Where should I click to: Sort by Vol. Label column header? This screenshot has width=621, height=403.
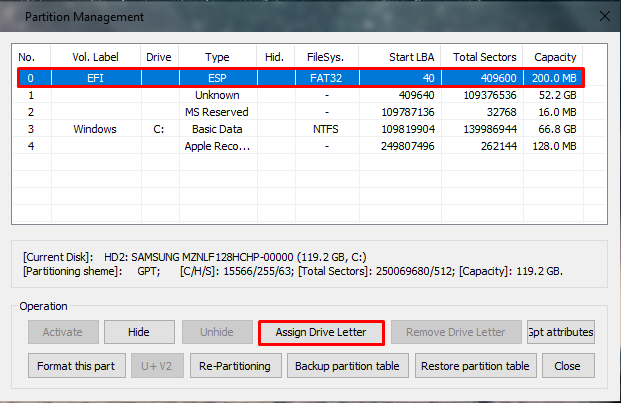click(x=94, y=57)
